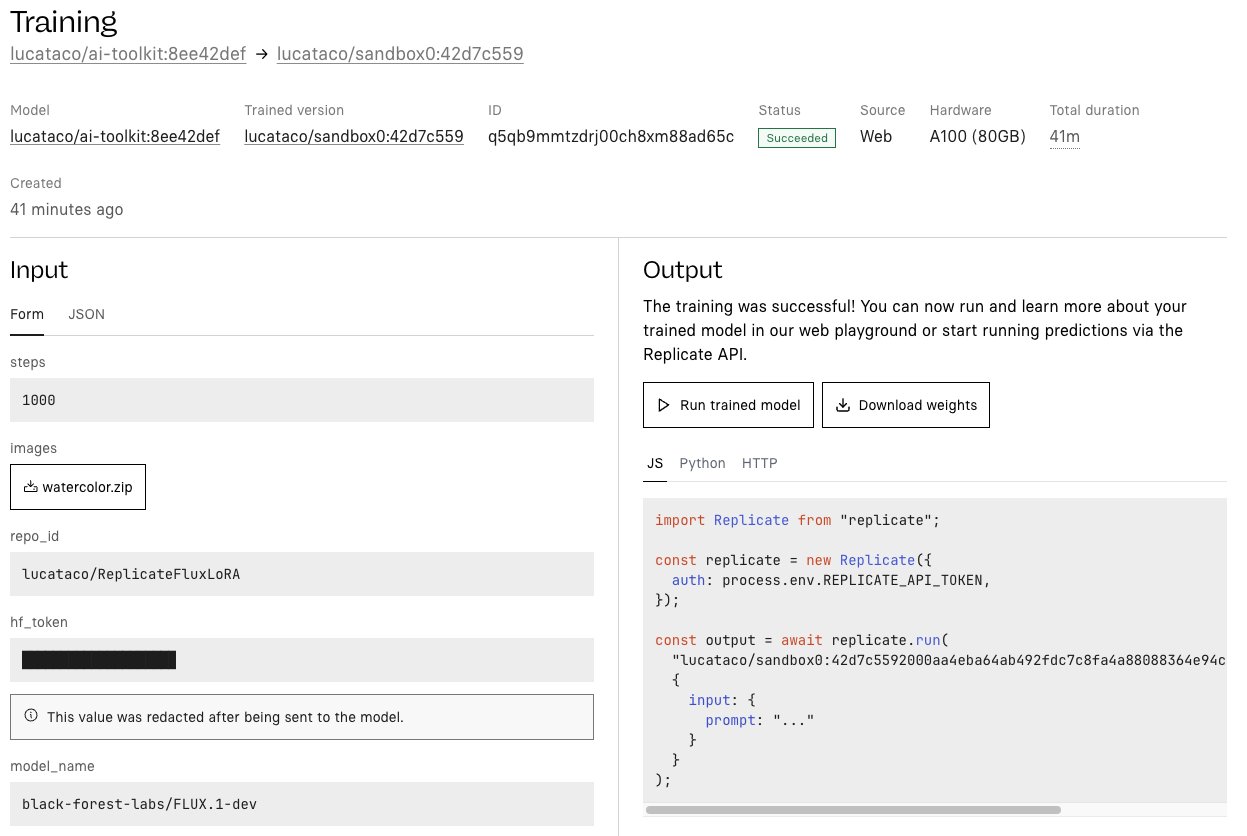Screen dimensions: 1247x836
Task: Click the Output section heading
Action: pos(683,269)
